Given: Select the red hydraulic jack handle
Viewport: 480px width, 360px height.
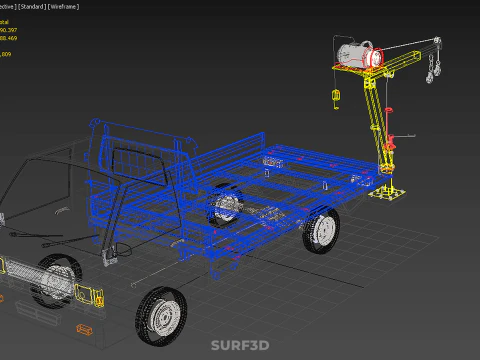Looking at the screenshot, I should point(389,130).
